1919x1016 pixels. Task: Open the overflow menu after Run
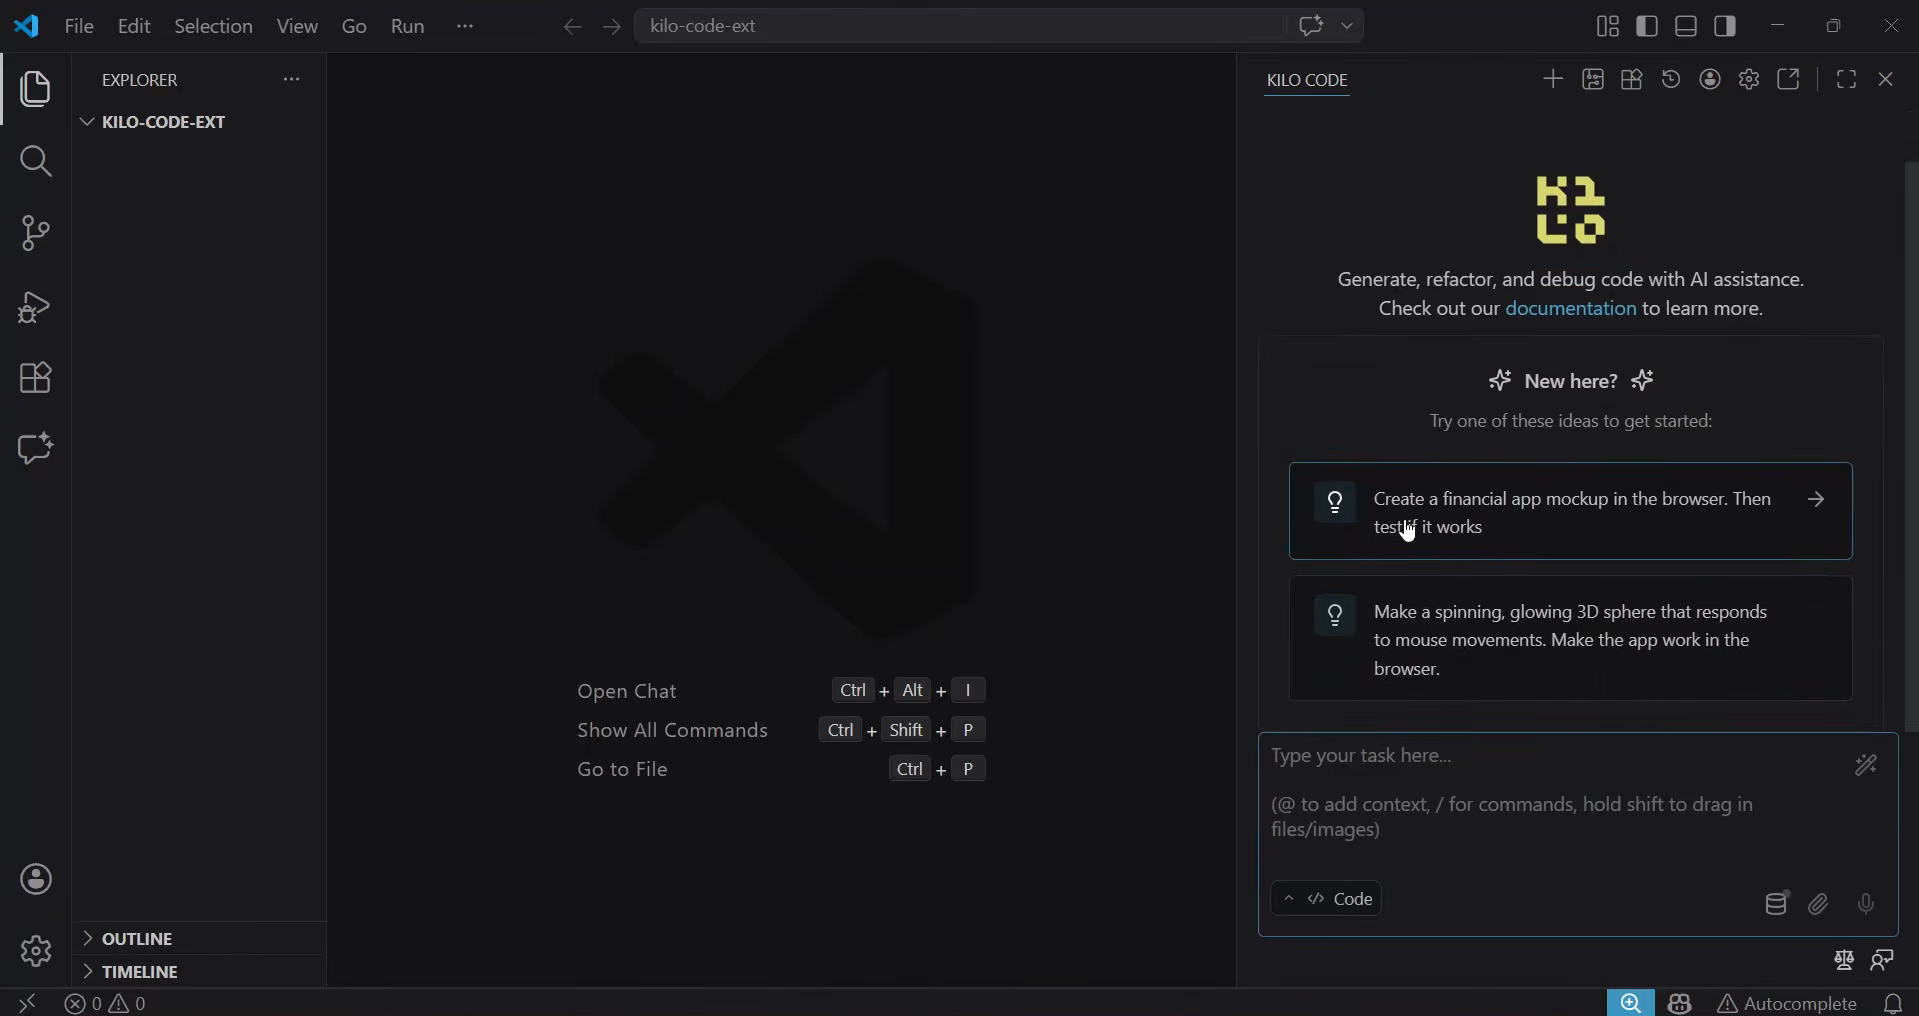[x=465, y=26]
